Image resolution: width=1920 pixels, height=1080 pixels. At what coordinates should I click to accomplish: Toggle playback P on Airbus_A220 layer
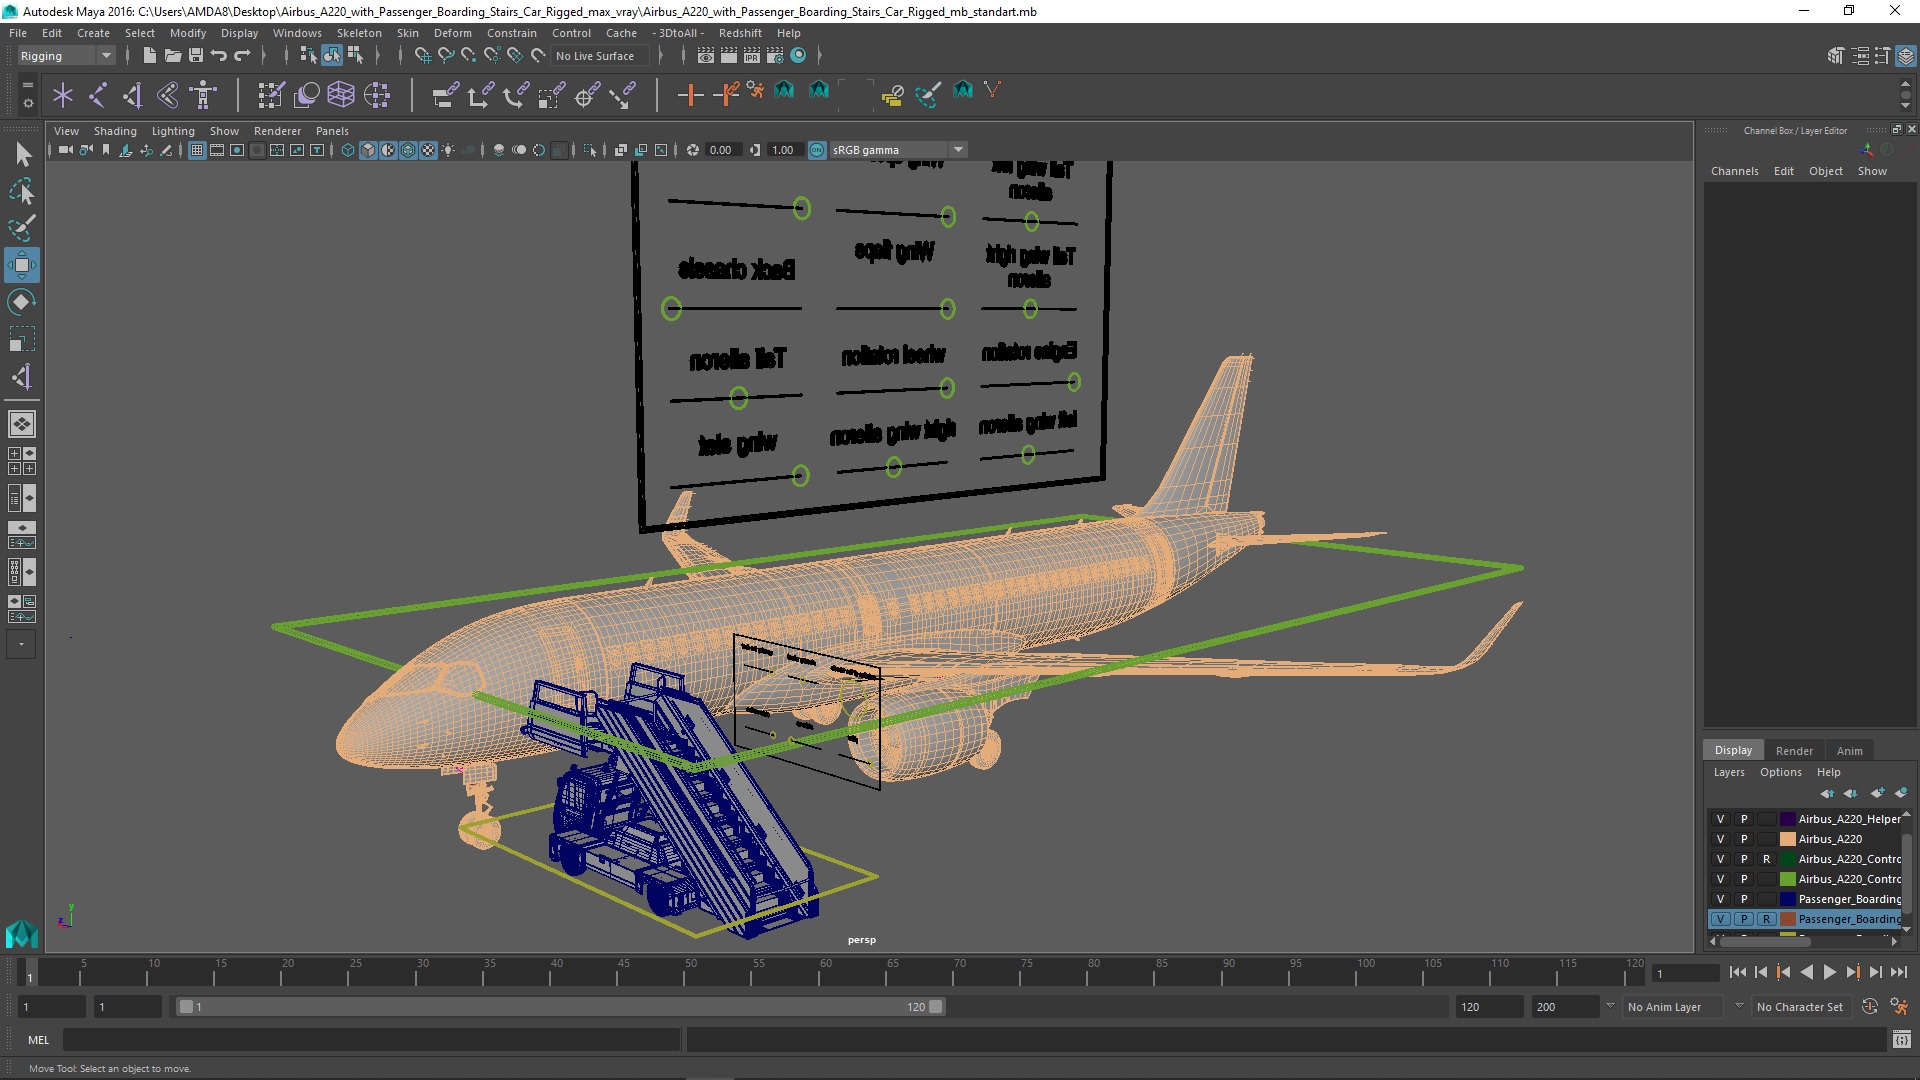1744,839
